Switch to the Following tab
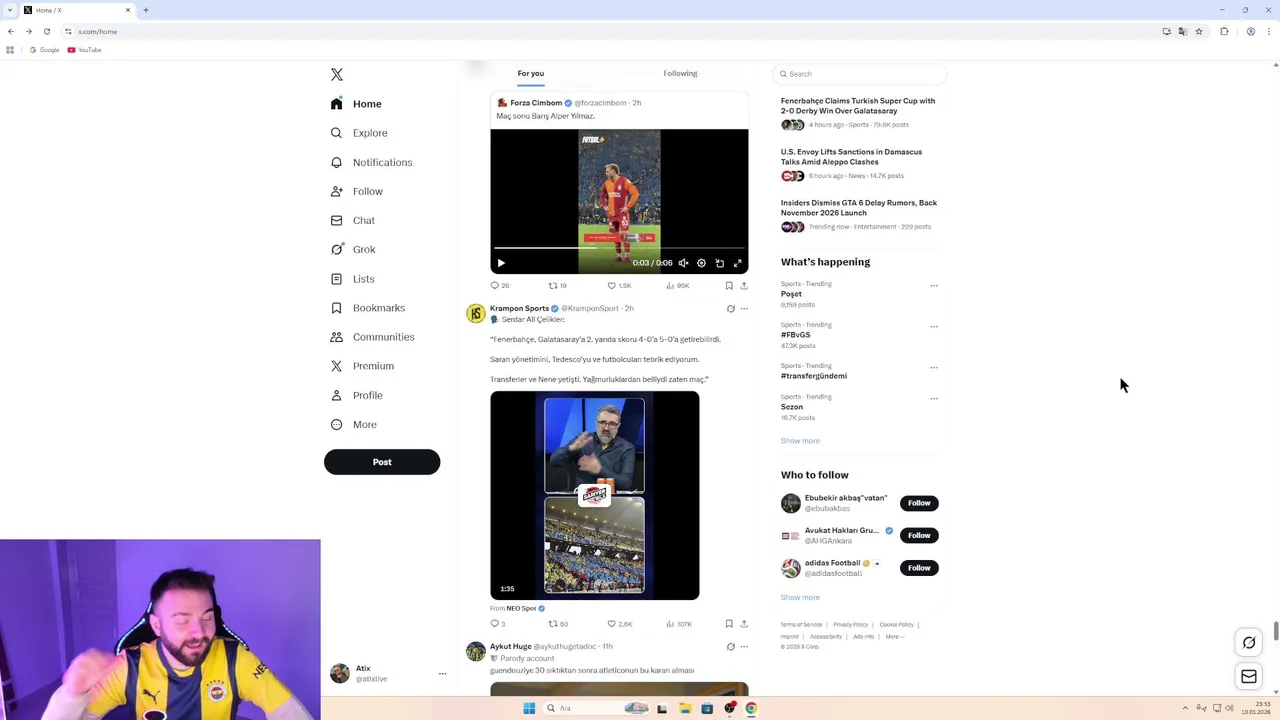This screenshot has width=1280, height=720. pos(680,73)
